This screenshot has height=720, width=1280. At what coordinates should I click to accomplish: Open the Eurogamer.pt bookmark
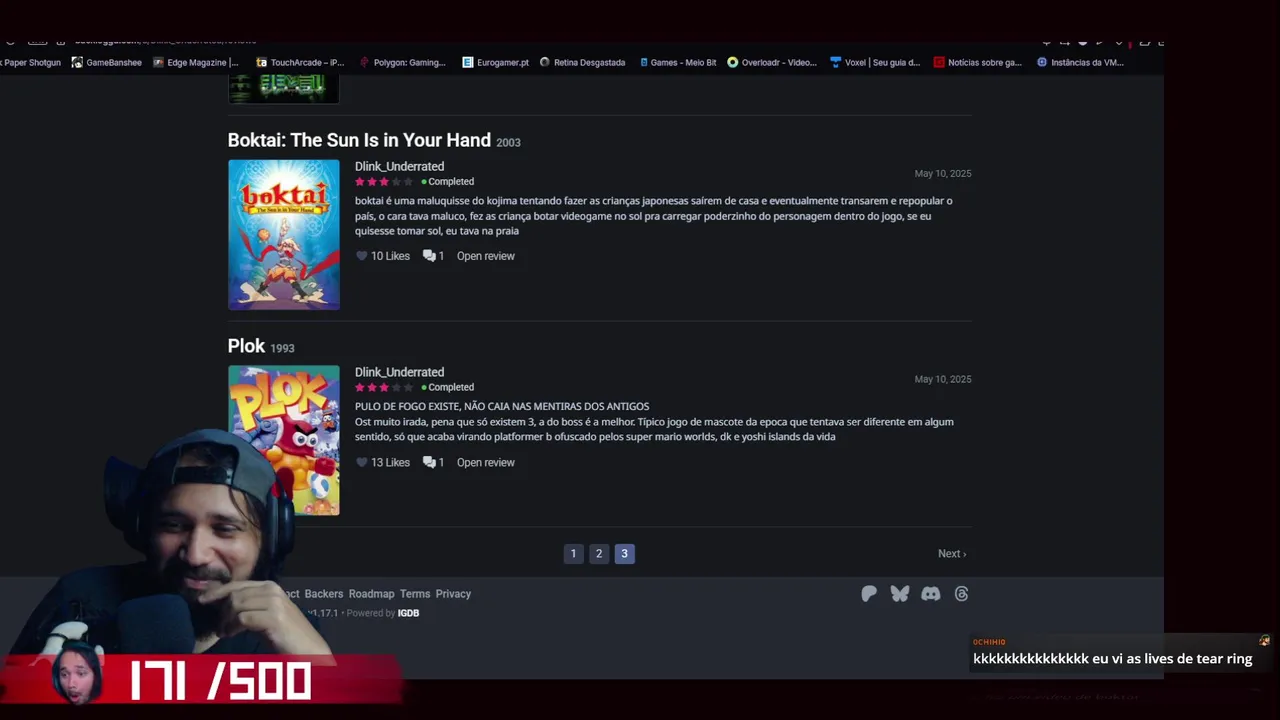tap(495, 62)
